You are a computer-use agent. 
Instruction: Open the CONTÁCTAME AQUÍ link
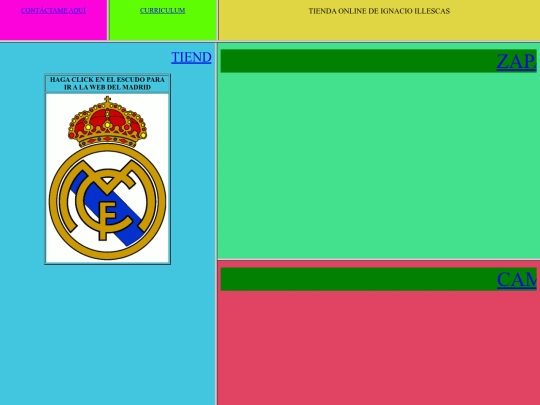53,11
